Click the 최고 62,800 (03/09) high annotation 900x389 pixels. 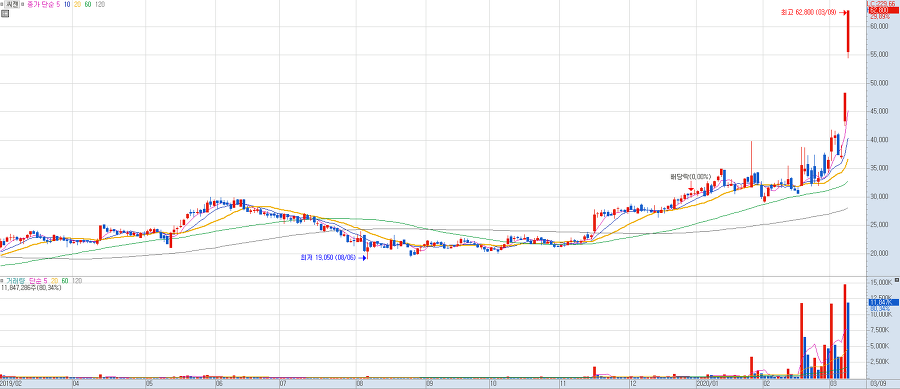click(x=808, y=12)
